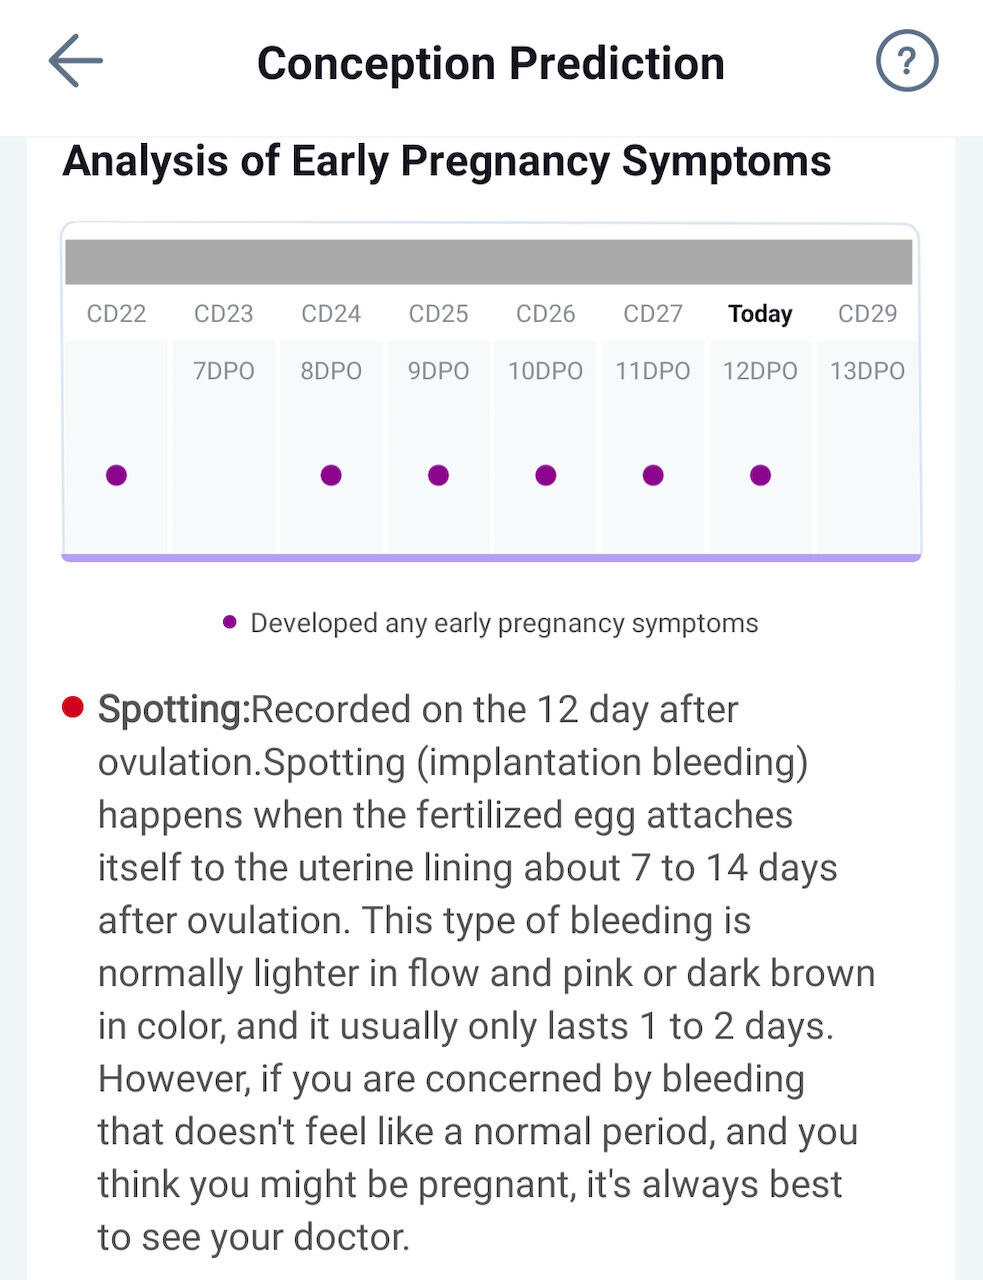Viewport: 983px width, 1280px height.
Task: Tap the purple dot under 11DPO
Action: tap(653, 475)
